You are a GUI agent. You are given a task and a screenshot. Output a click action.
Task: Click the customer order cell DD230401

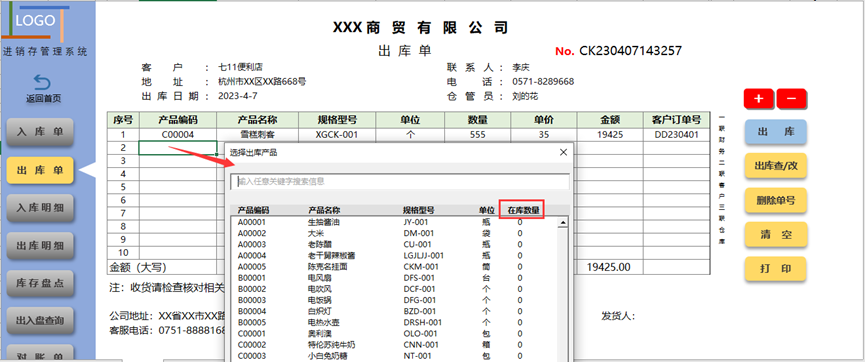click(x=676, y=134)
